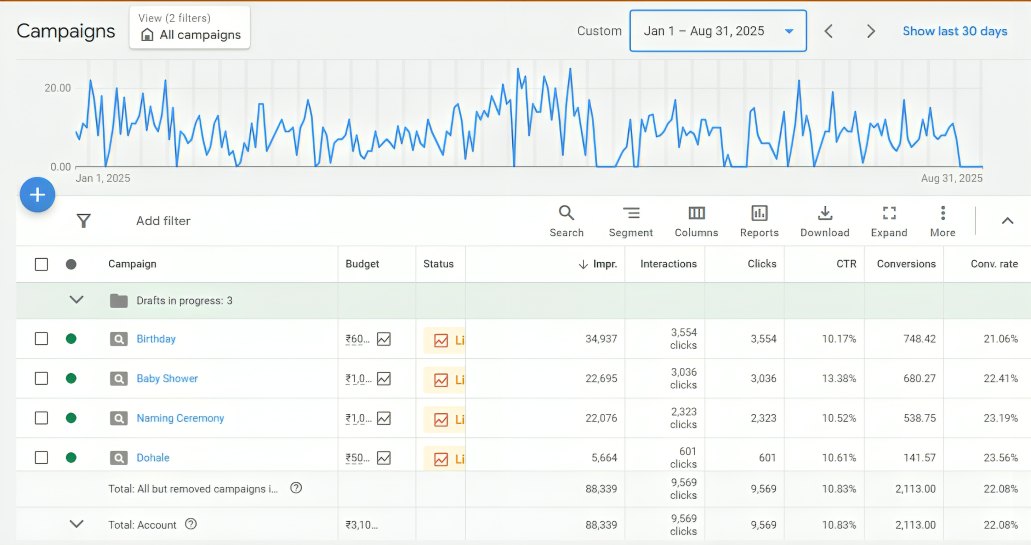Open the filter funnel icon
The height and width of the screenshot is (545, 1031).
click(x=84, y=221)
